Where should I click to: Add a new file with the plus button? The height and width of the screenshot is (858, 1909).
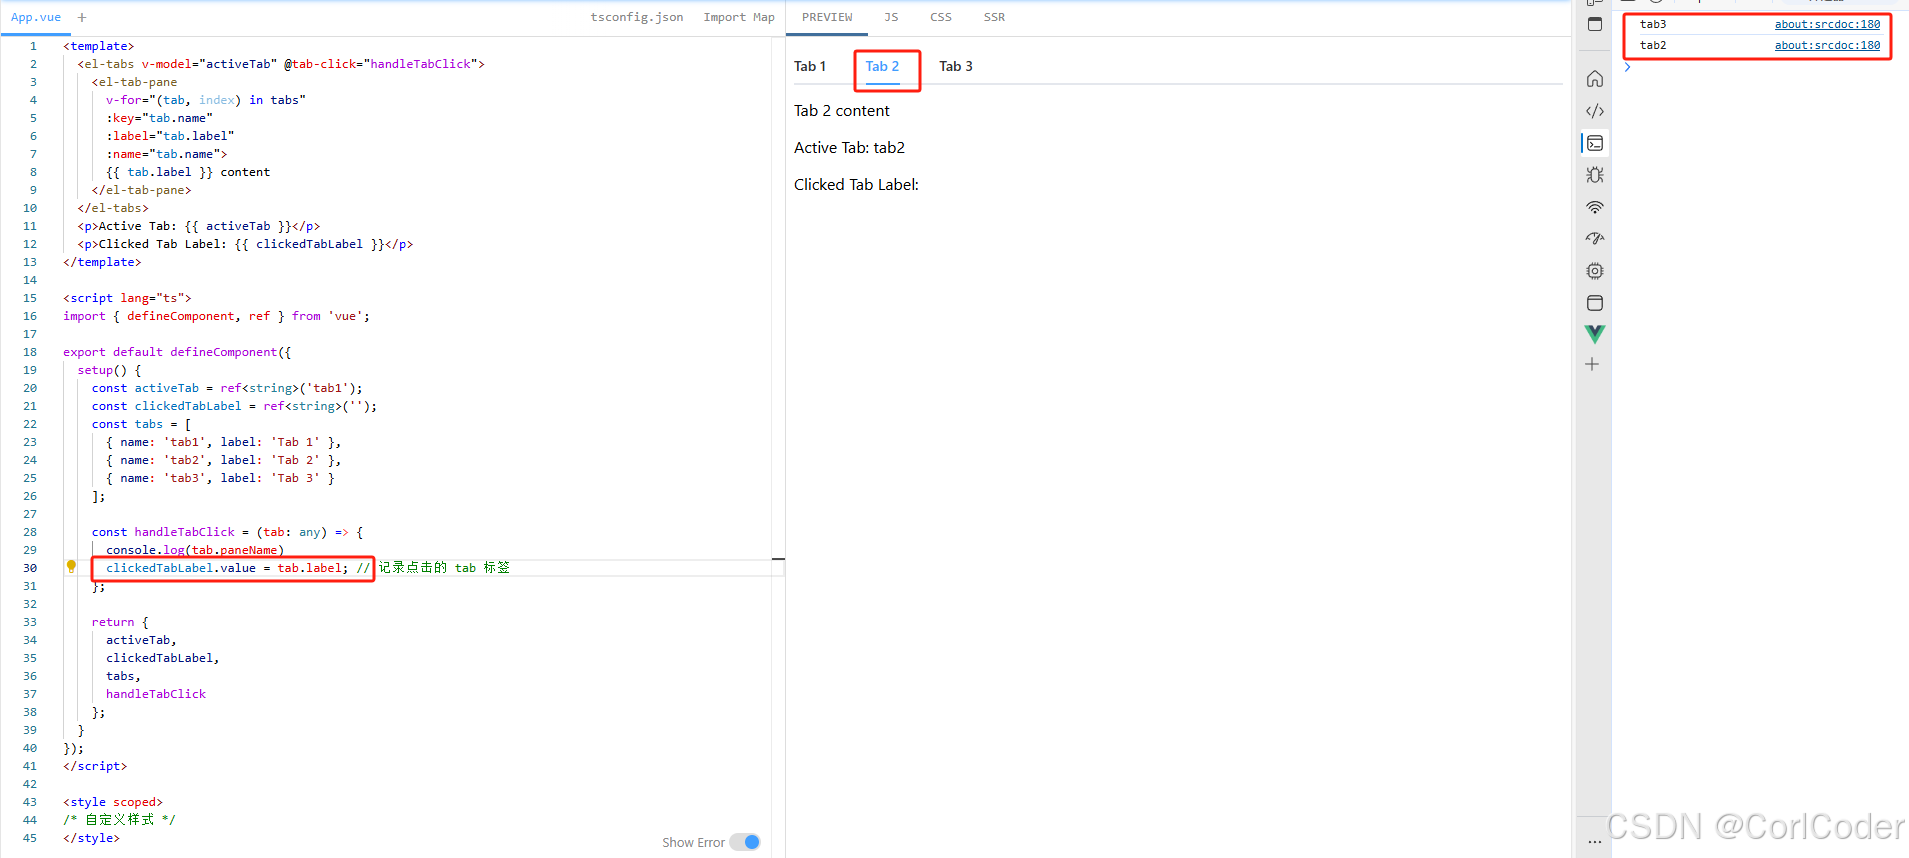pyautogui.click(x=82, y=17)
